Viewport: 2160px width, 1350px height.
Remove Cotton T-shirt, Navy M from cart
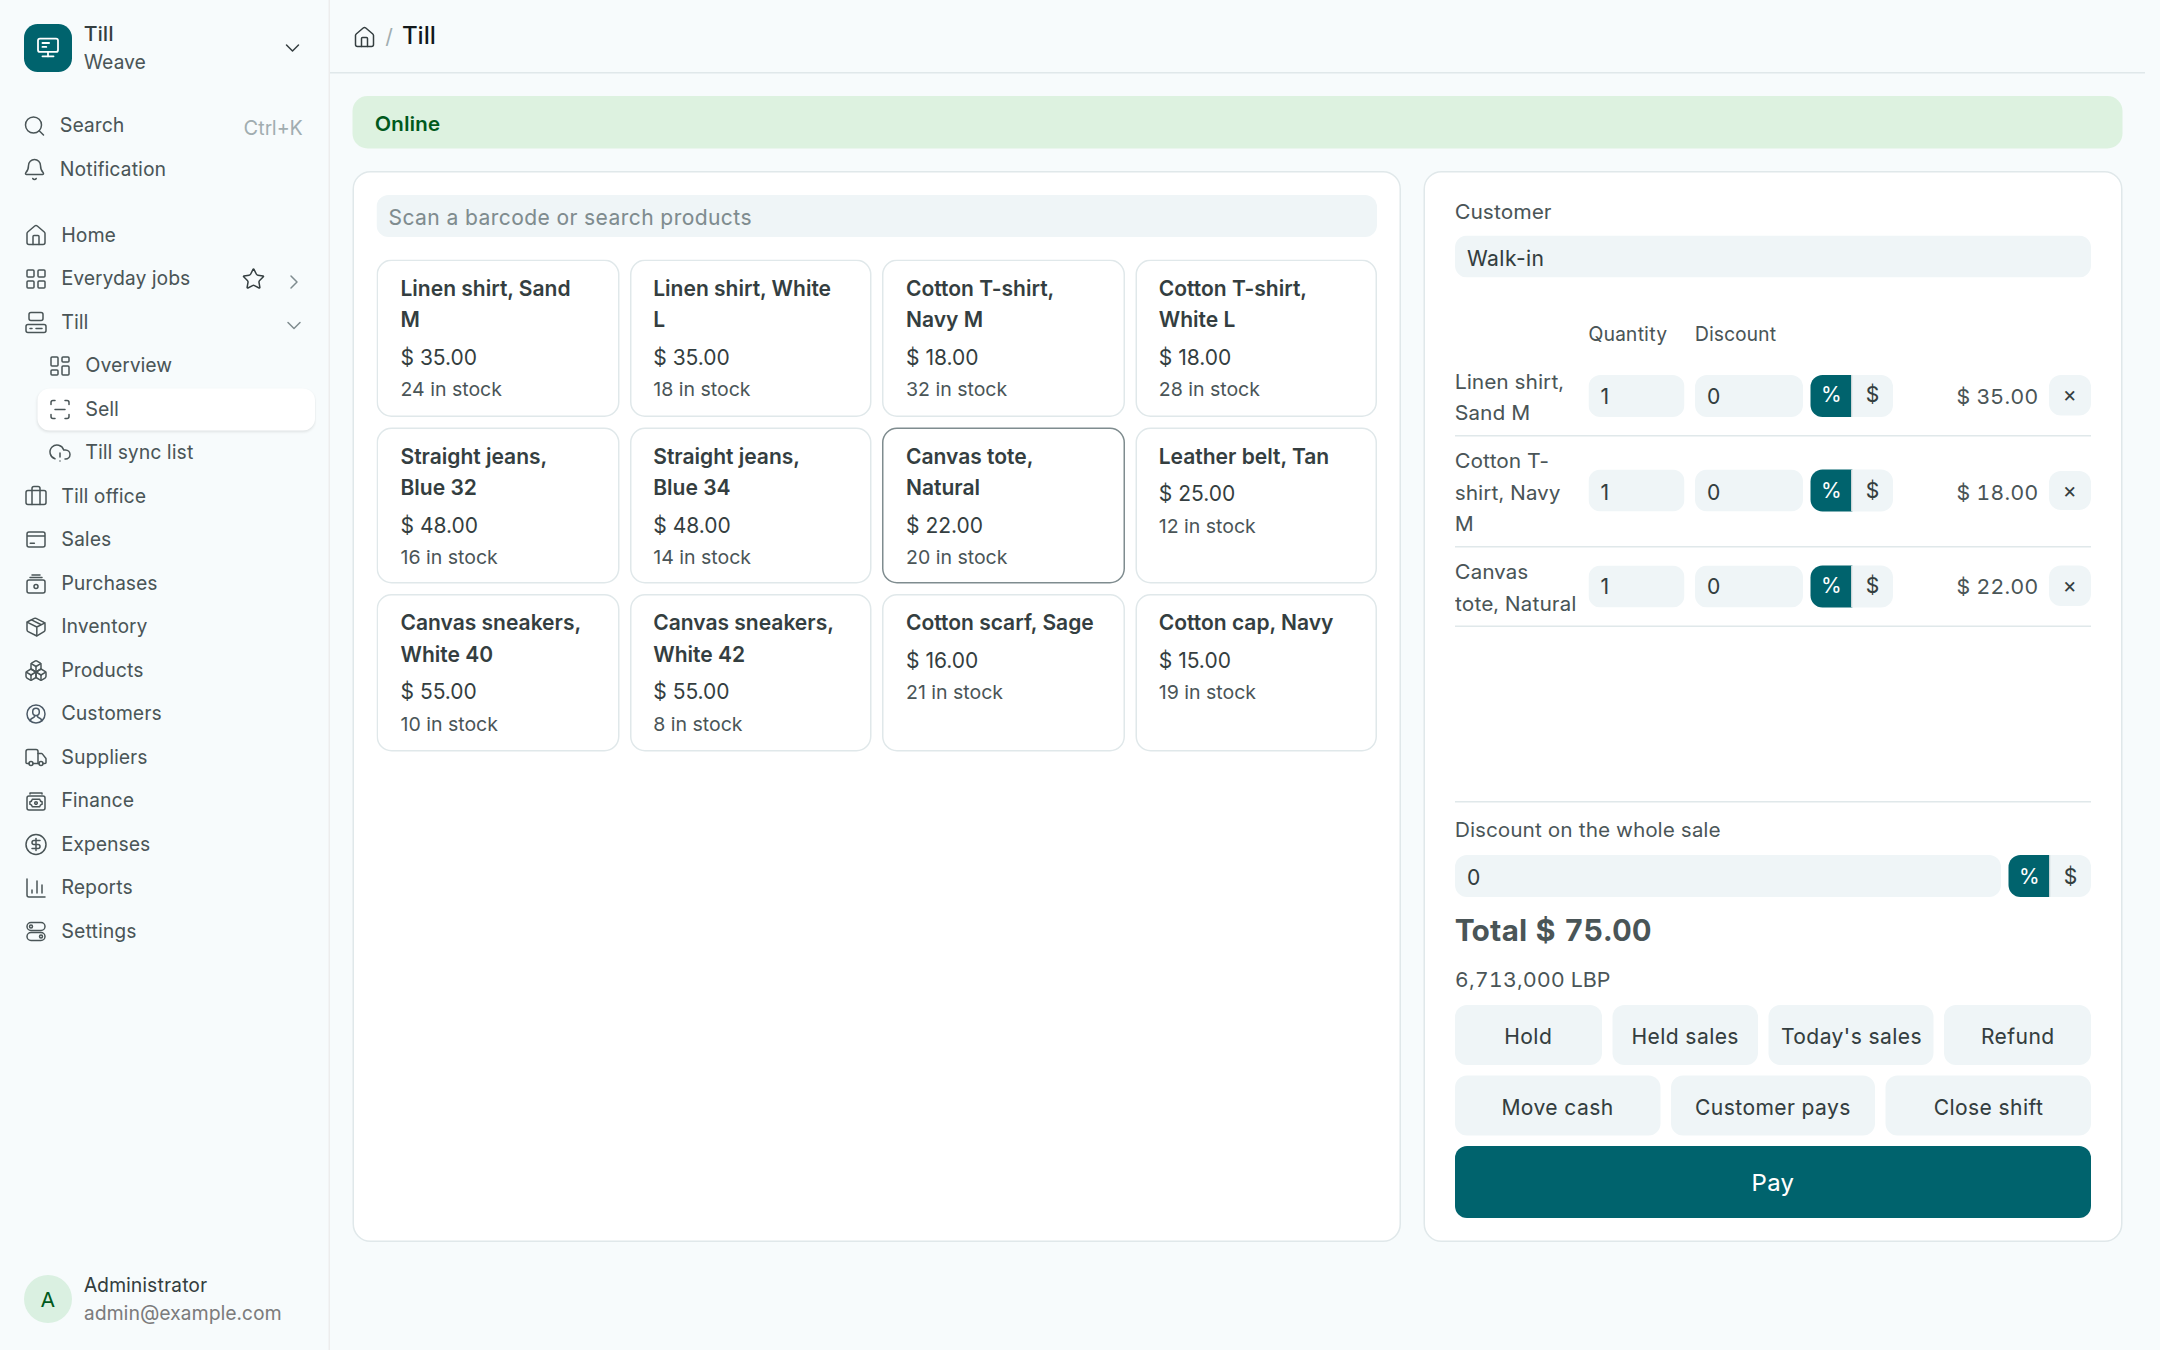coord(2069,492)
